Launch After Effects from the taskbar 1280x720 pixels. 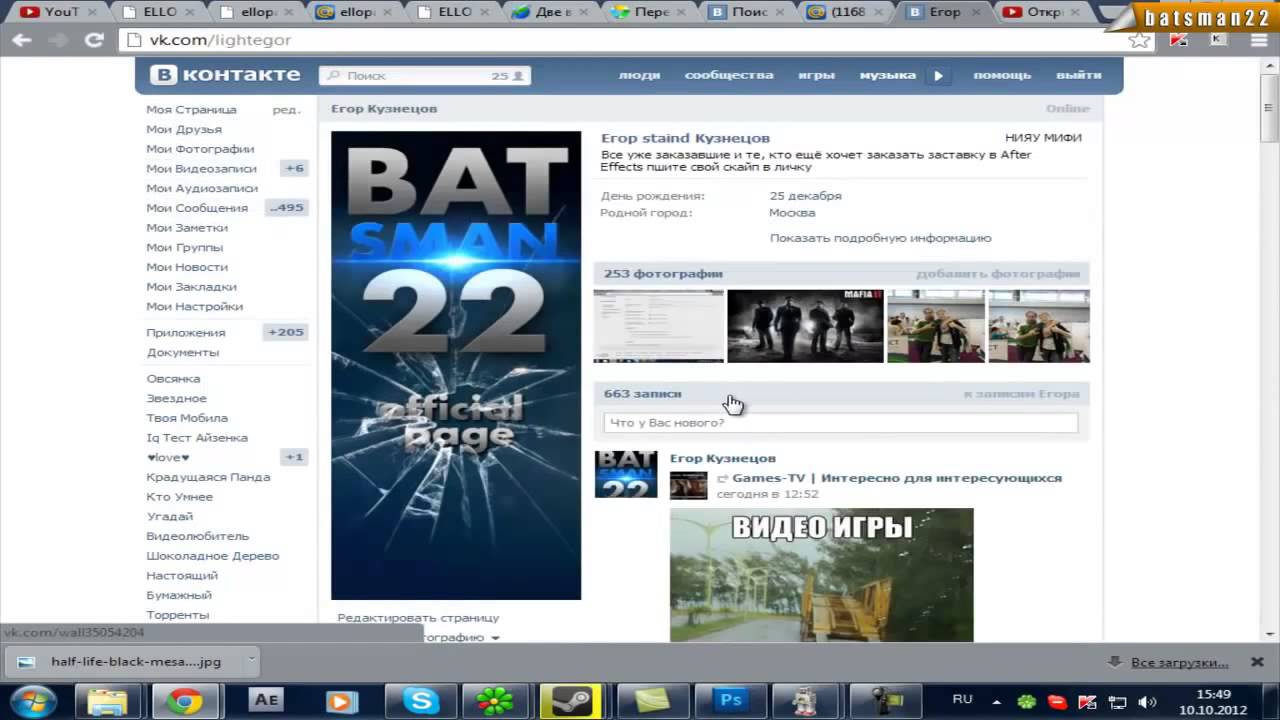coord(266,701)
